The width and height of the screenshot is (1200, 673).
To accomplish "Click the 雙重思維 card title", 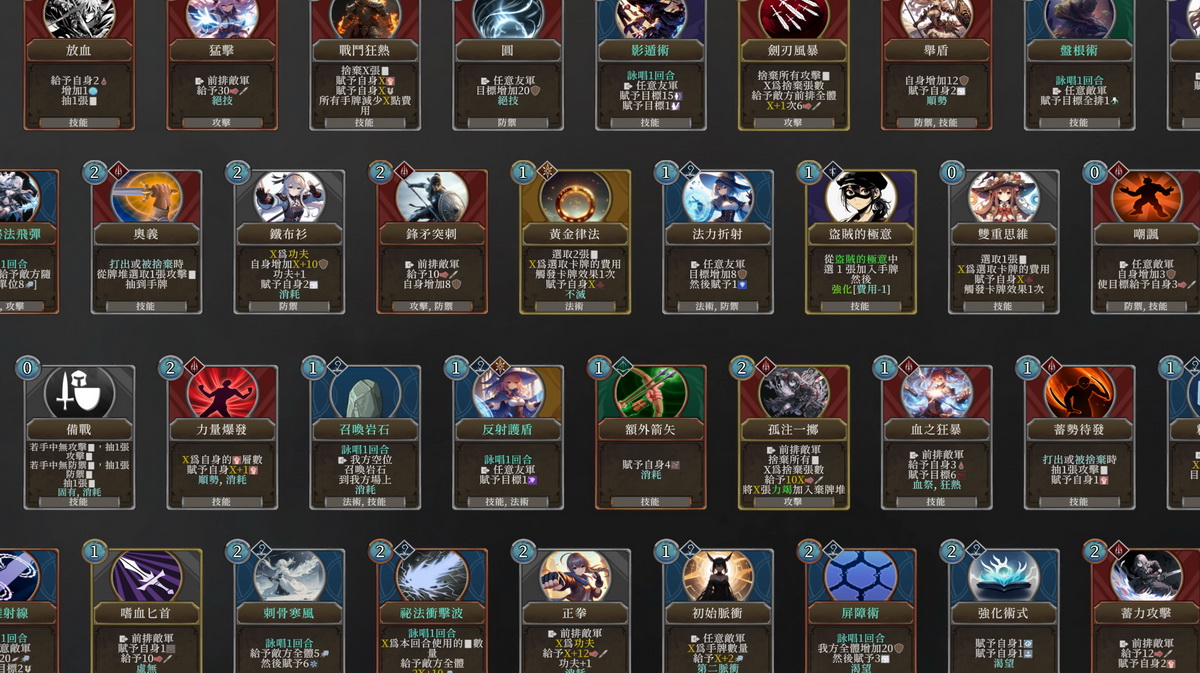I will pos(1003,234).
